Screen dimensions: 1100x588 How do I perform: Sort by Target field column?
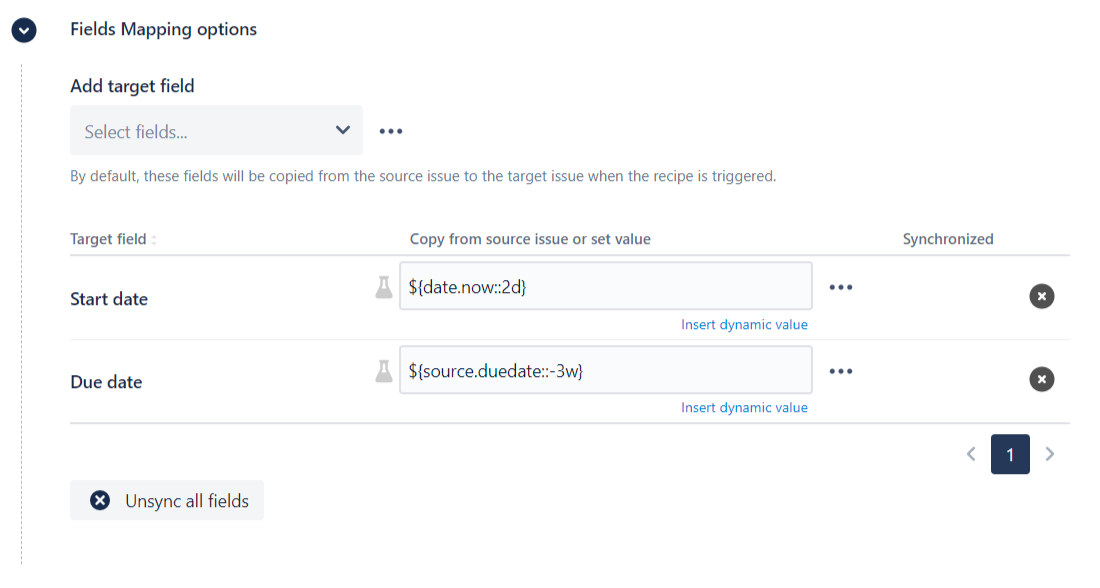tap(153, 240)
